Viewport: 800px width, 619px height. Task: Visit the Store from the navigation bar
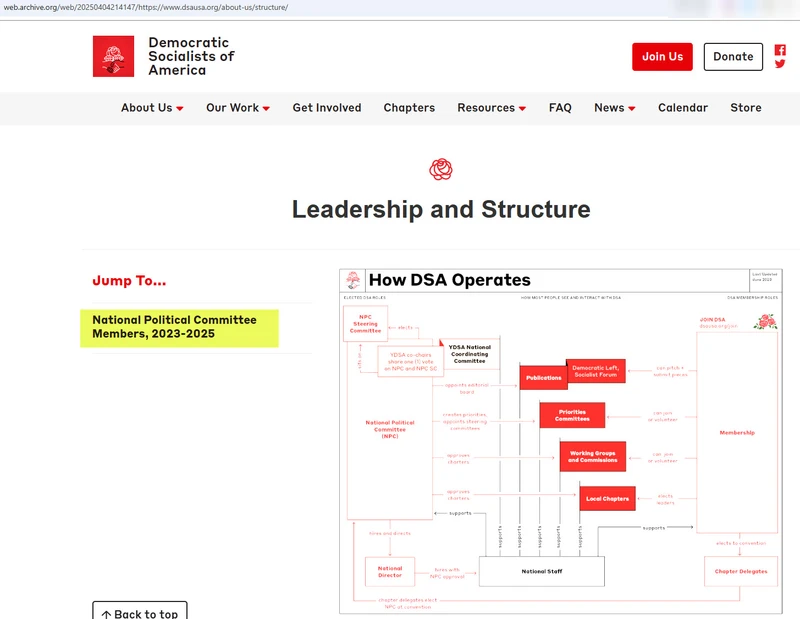tap(745, 108)
